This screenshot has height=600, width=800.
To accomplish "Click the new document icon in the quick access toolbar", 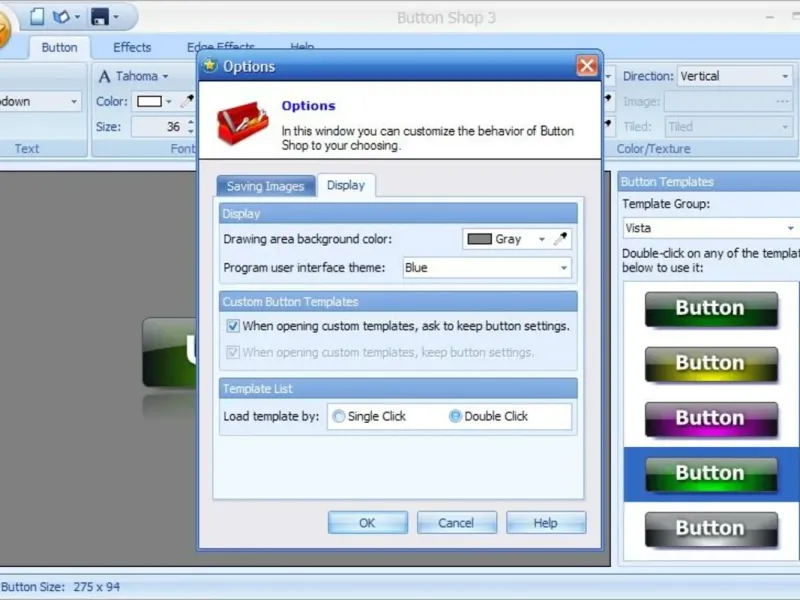I will (37, 17).
